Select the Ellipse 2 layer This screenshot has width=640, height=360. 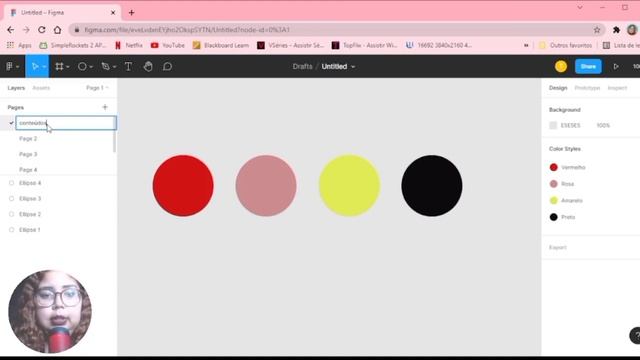click(30, 214)
